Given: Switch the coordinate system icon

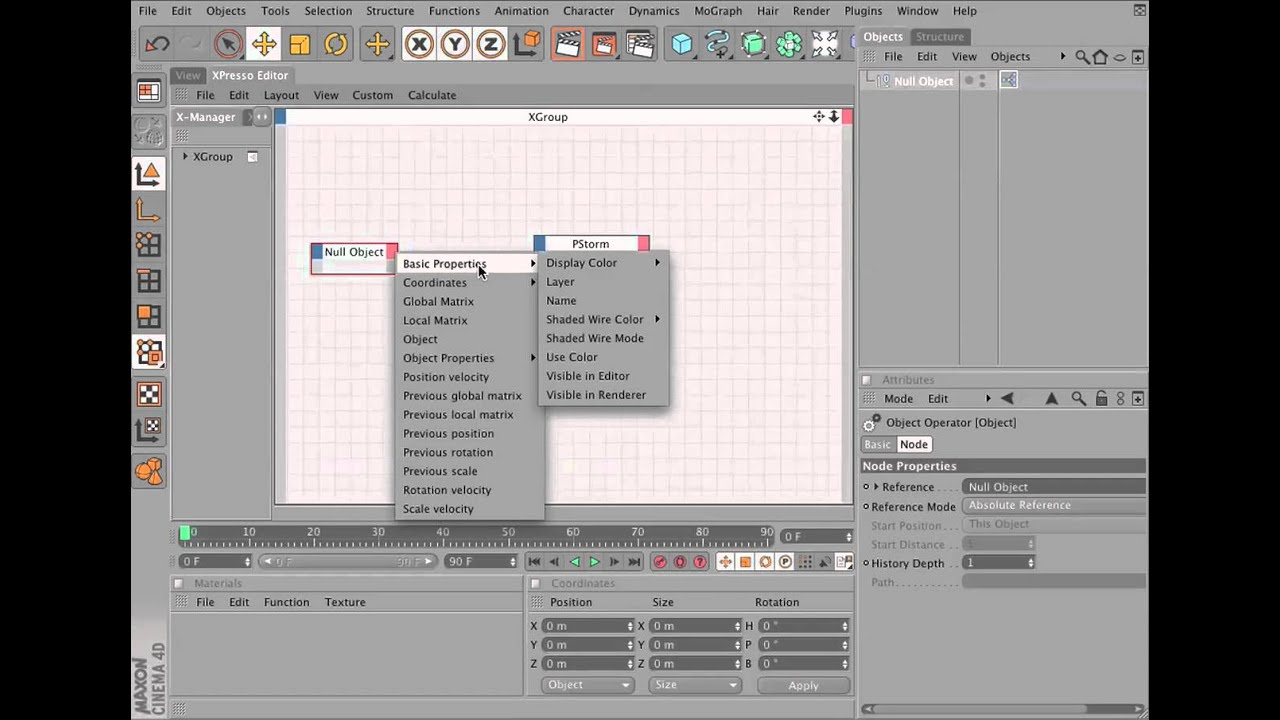Looking at the screenshot, I should (x=528, y=44).
